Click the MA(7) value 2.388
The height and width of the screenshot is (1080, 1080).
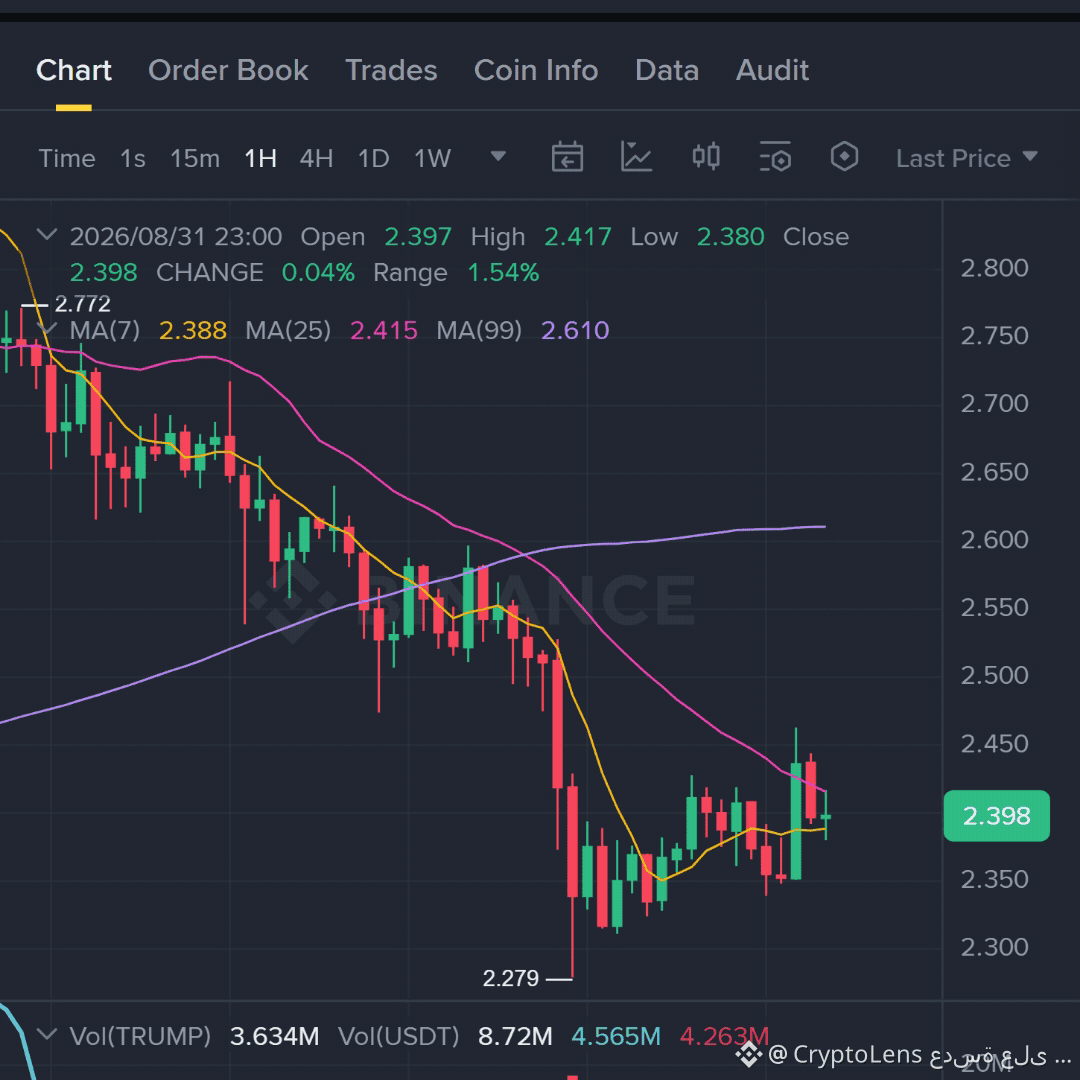click(x=193, y=331)
